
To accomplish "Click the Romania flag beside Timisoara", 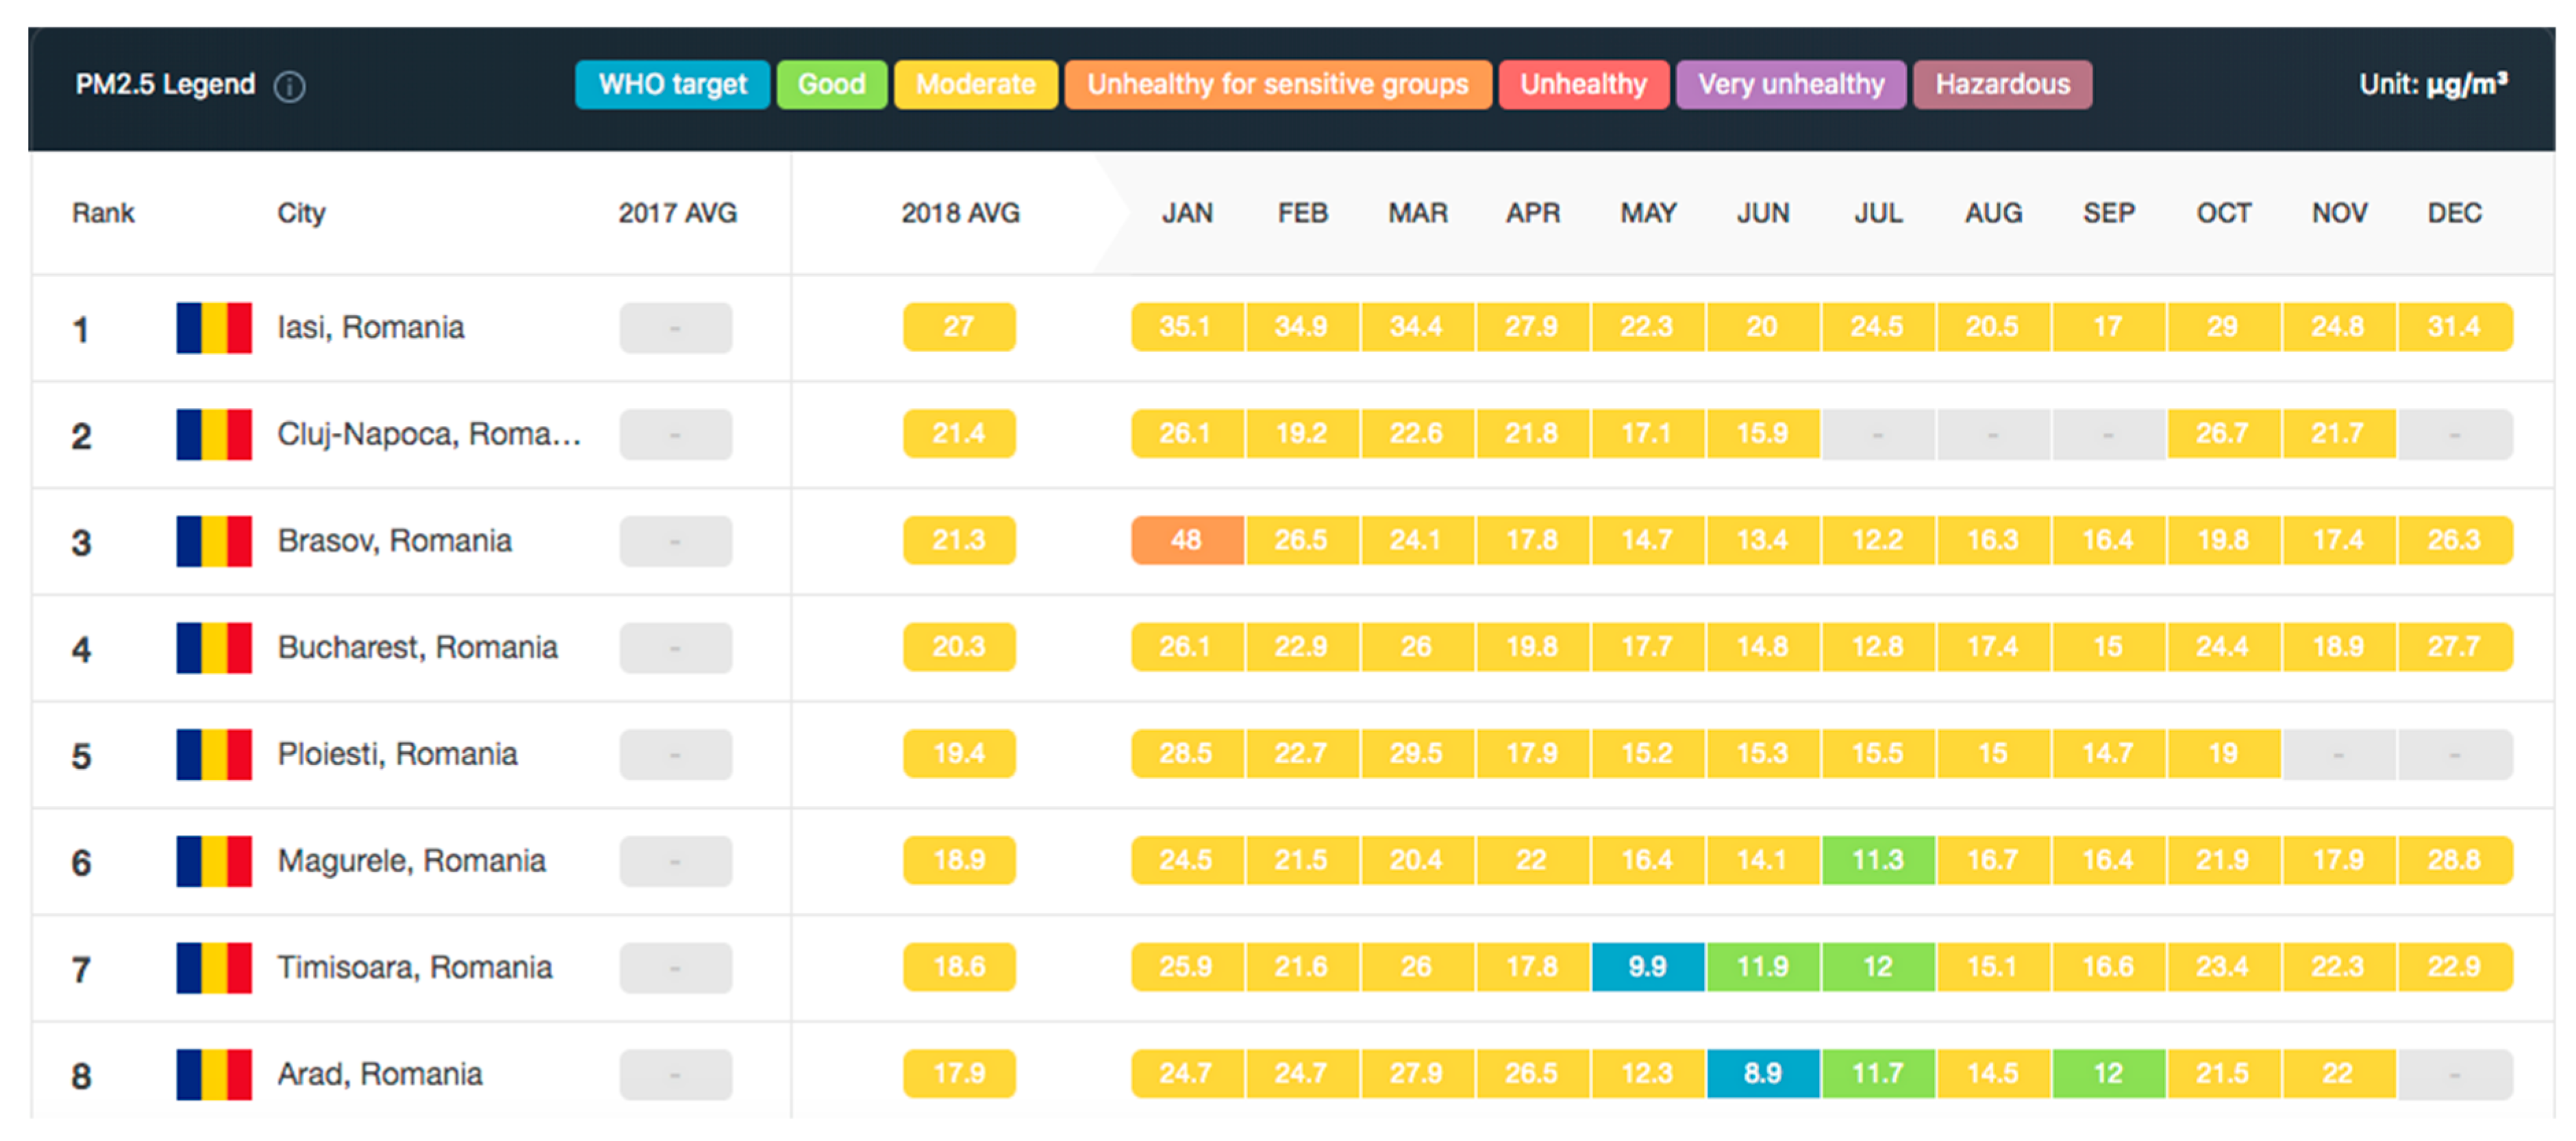I will (214, 968).
